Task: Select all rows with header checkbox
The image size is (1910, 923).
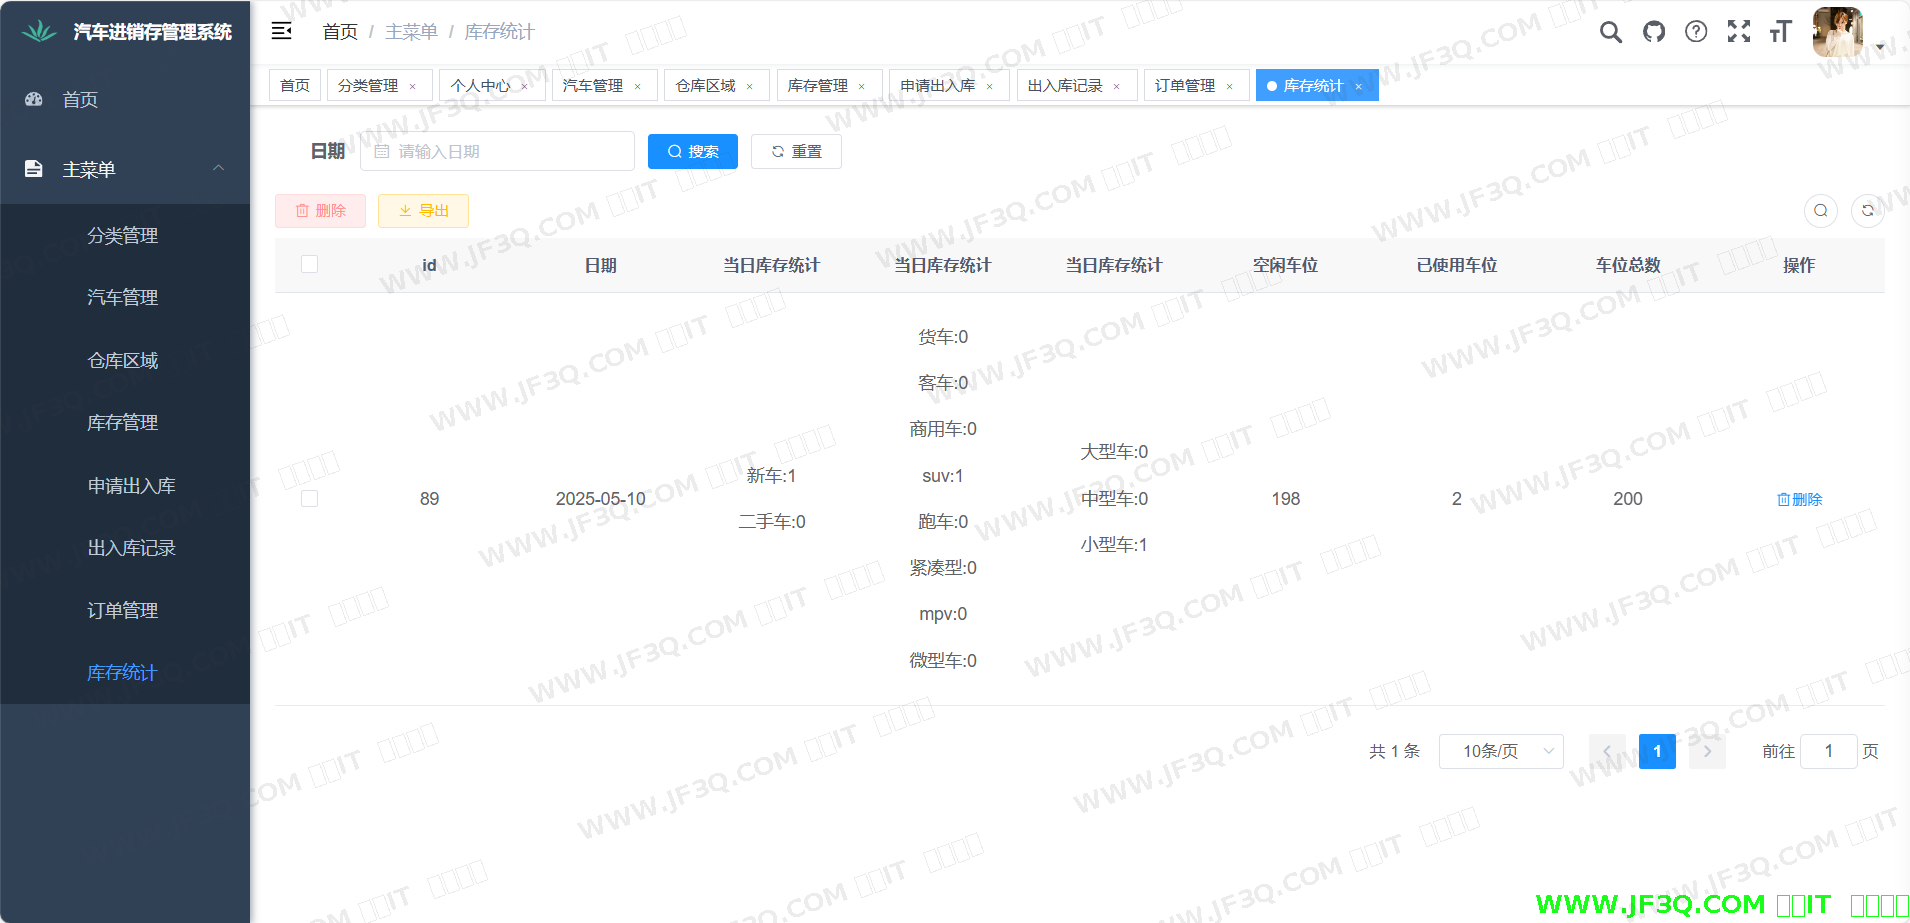Action: click(310, 264)
